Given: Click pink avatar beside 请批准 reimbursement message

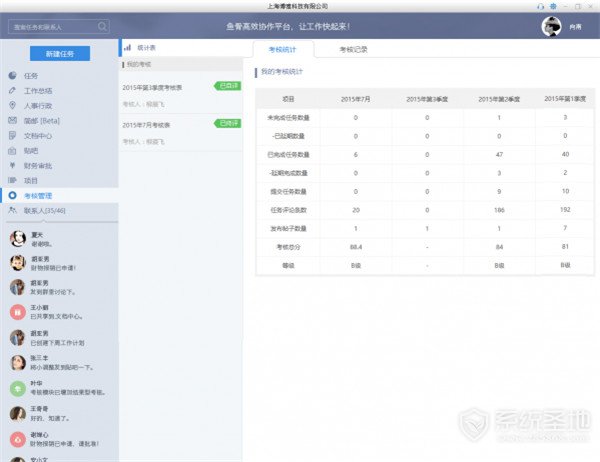Looking at the screenshot, I should click(x=18, y=439).
